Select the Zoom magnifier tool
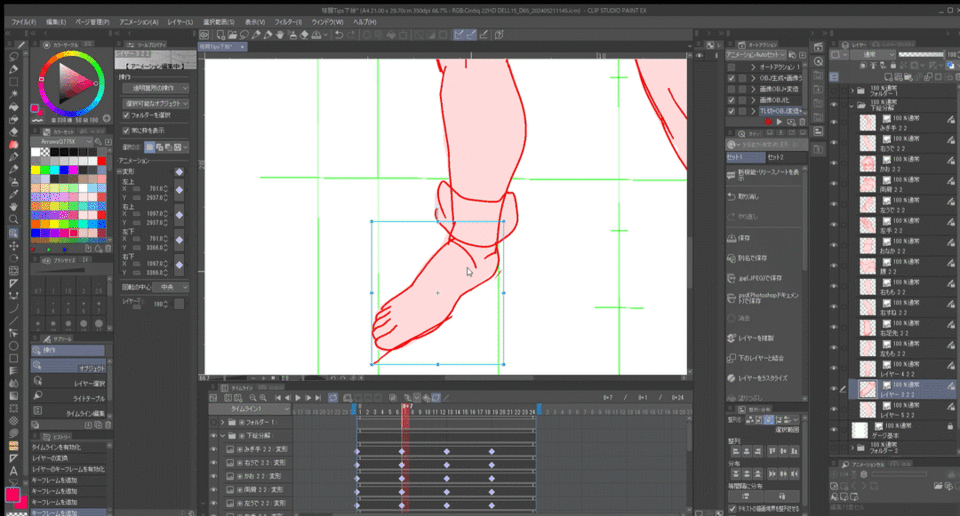This screenshot has height=516, width=960. pos(13,219)
